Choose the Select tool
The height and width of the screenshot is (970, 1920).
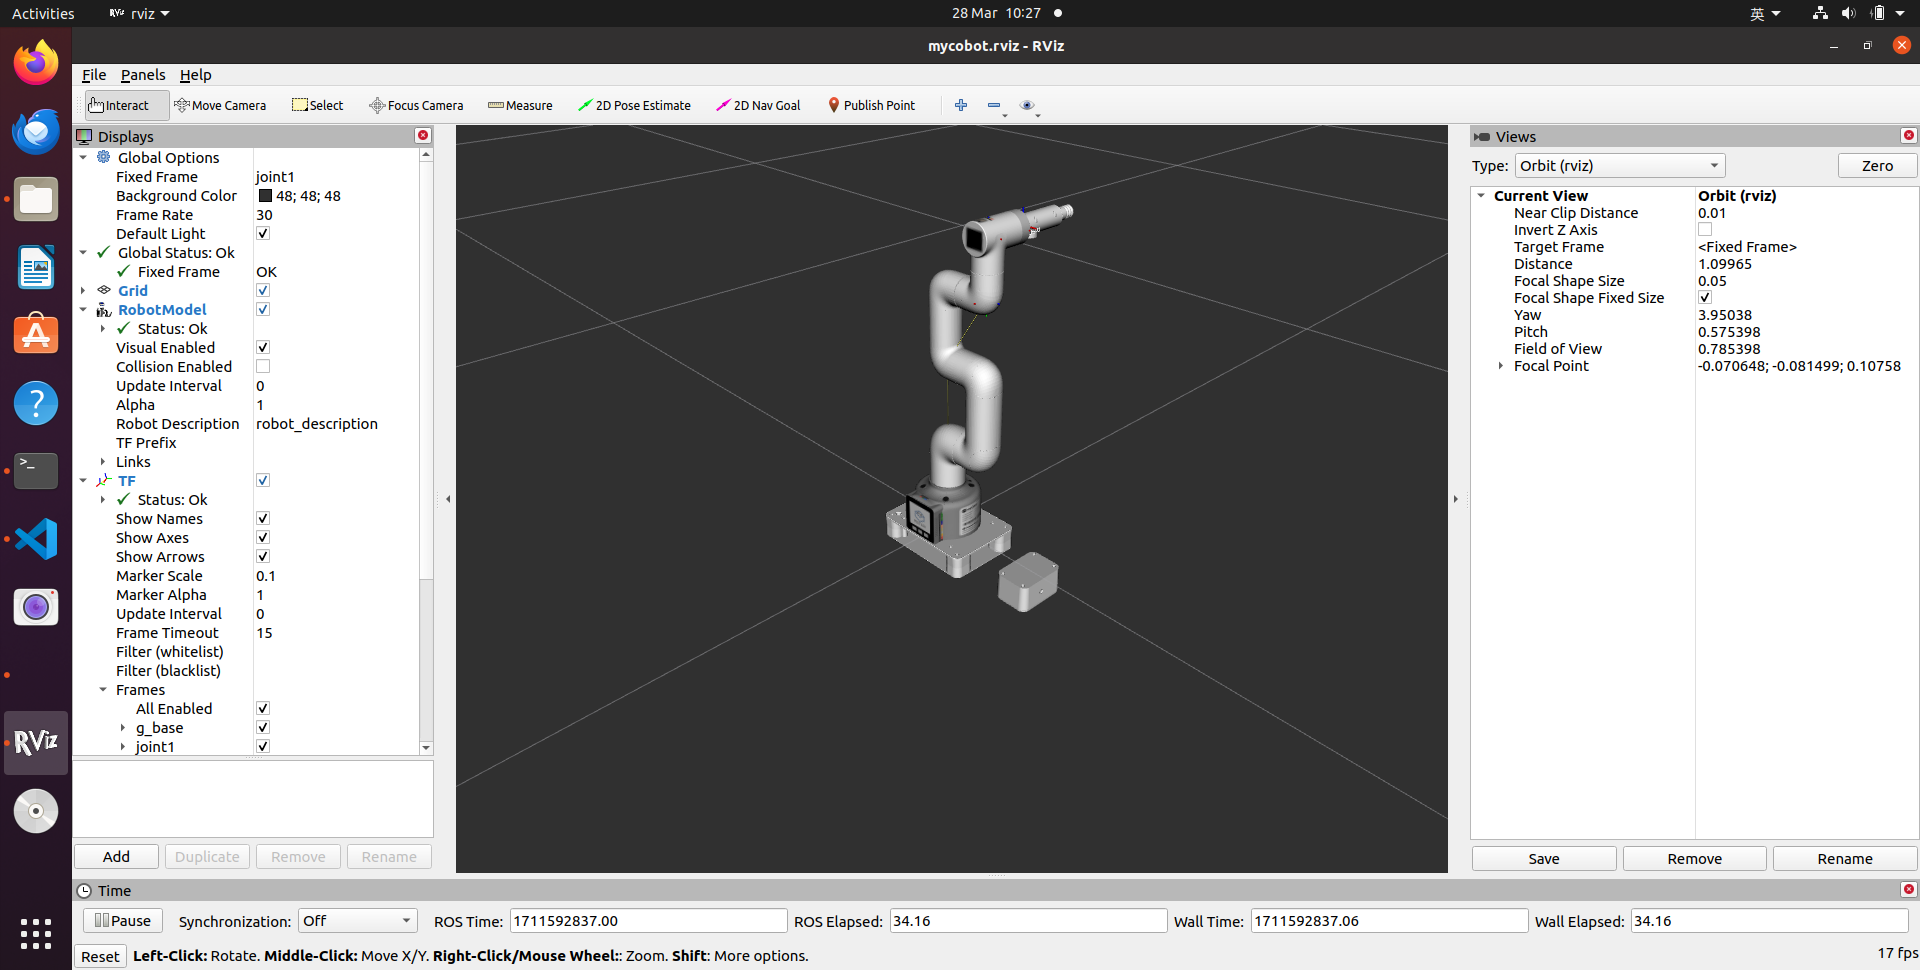(317, 105)
